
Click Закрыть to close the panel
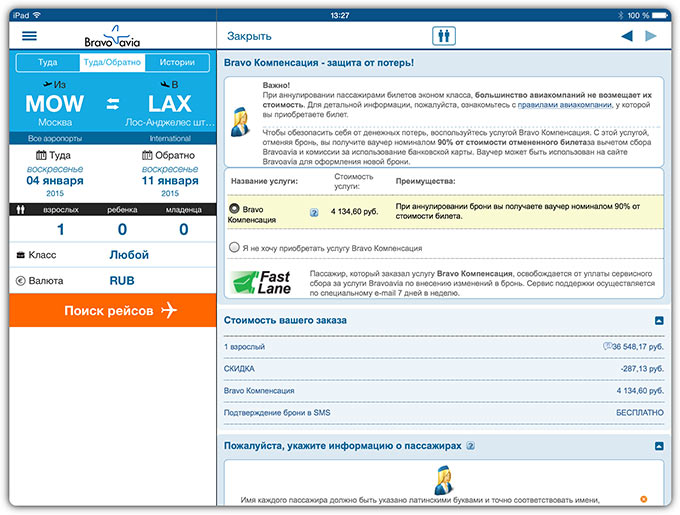(249, 36)
